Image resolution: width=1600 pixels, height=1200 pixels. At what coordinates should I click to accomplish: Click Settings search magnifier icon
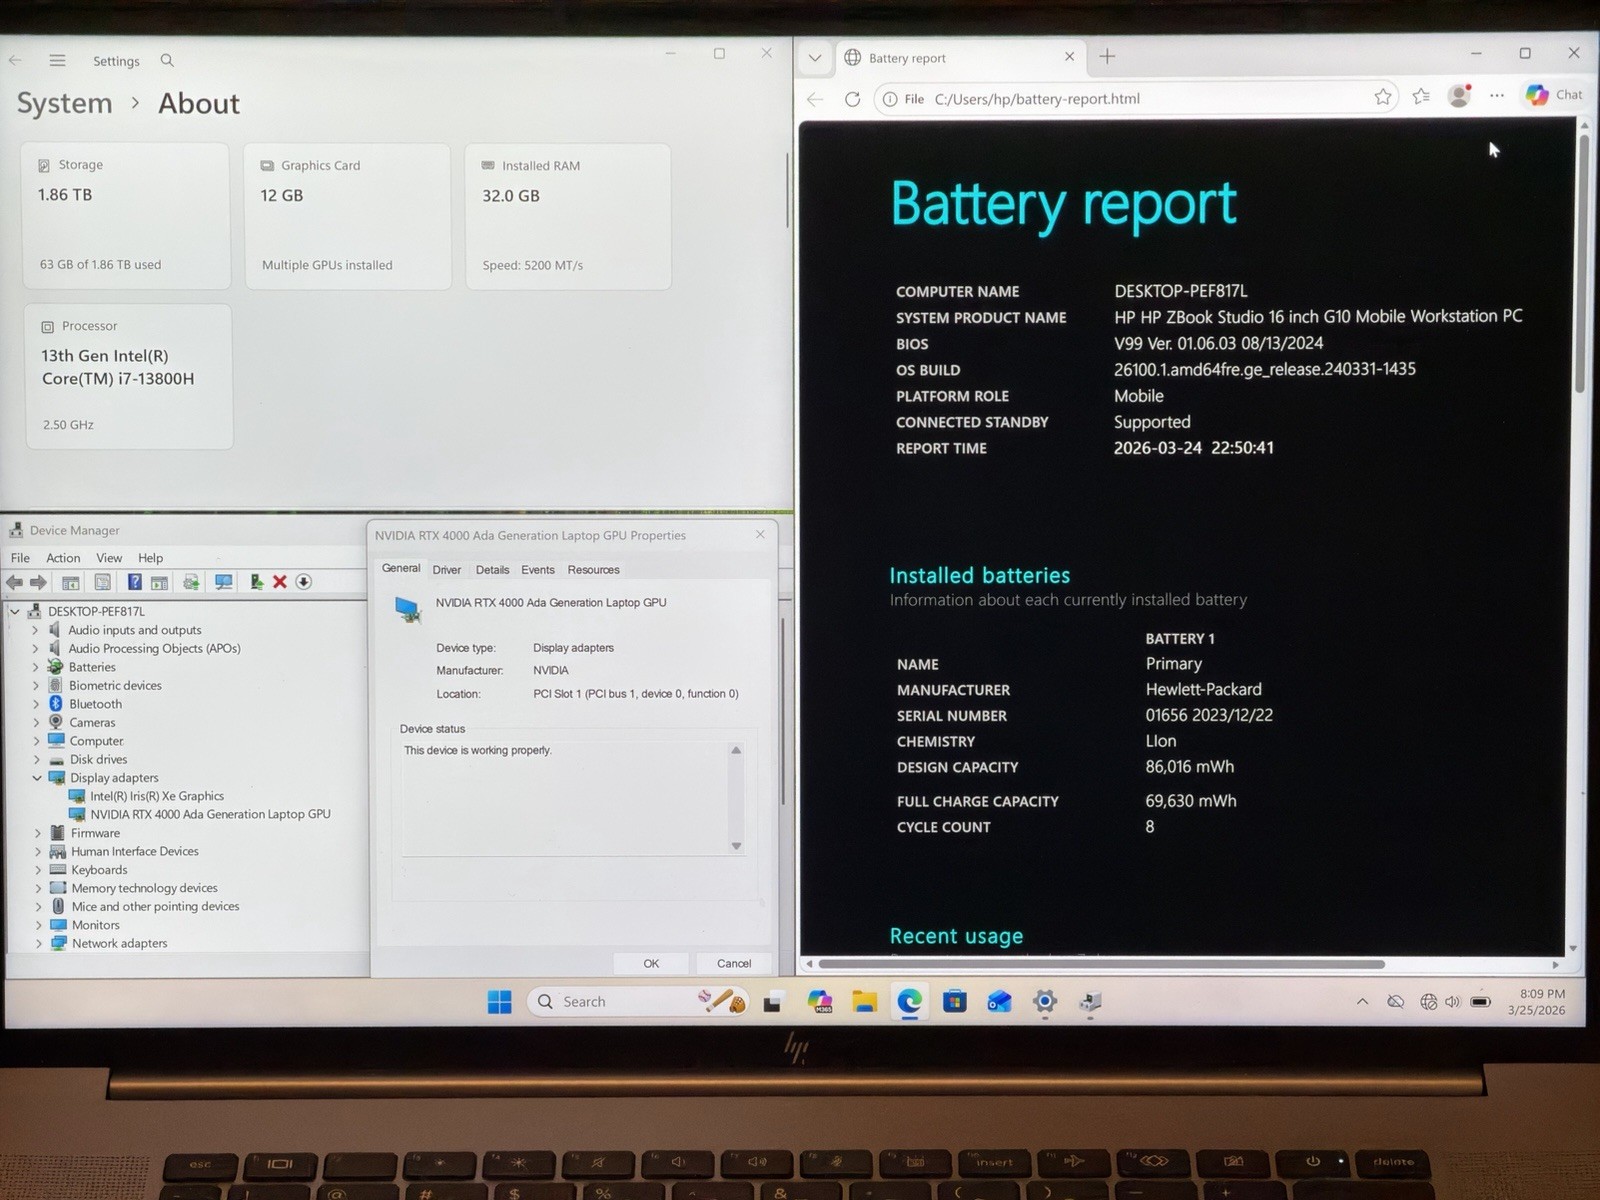click(x=167, y=61)
